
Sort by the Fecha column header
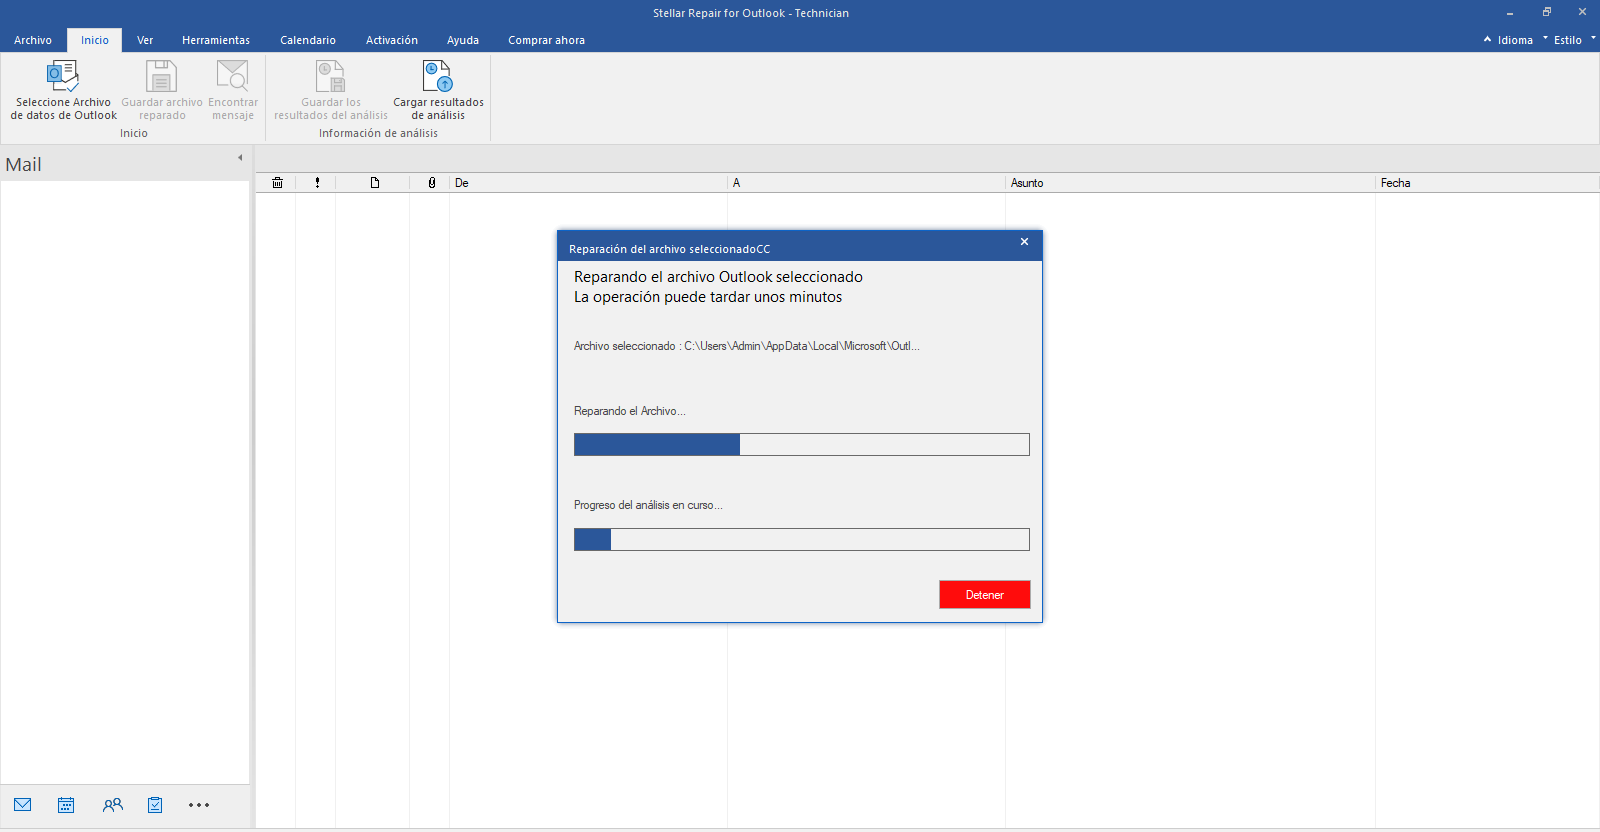[1487, 183]
